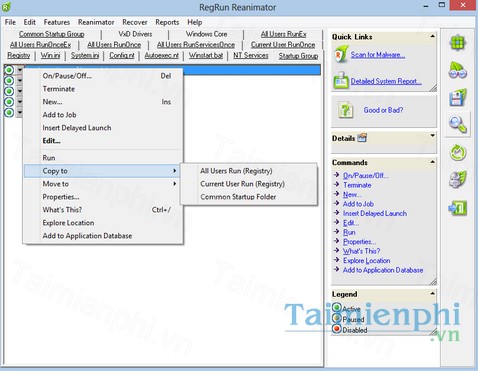
Task: Click the Scan for Malware link
Action: 378,55
